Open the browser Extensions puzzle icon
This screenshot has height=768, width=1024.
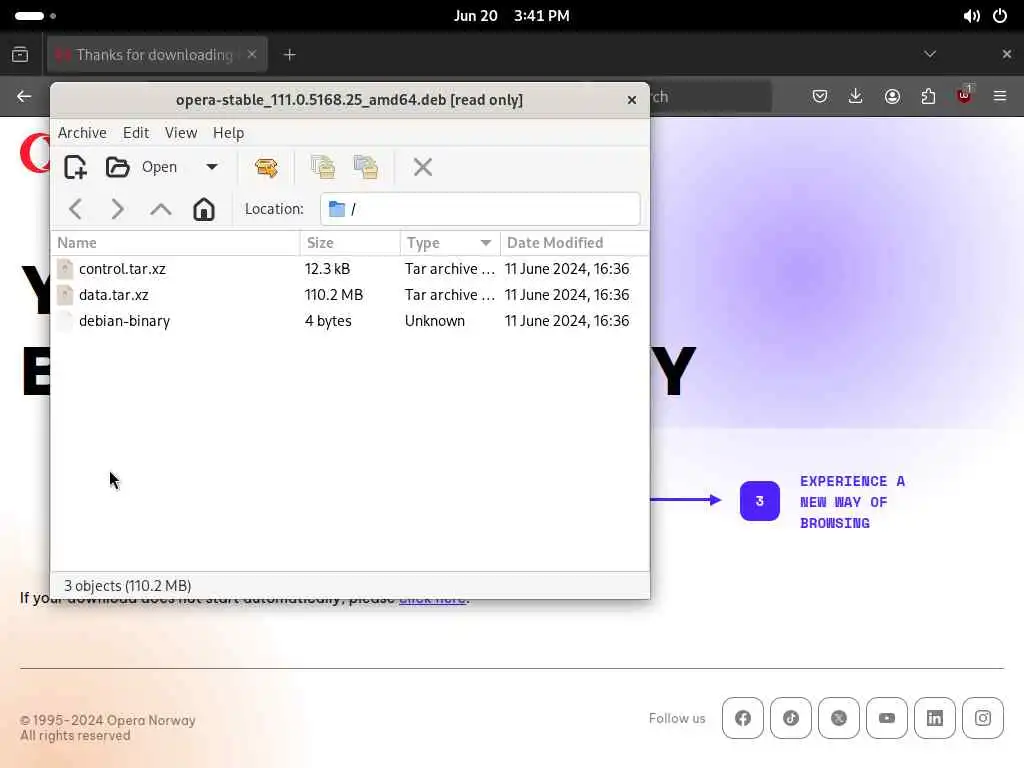[x=928, y=97]
